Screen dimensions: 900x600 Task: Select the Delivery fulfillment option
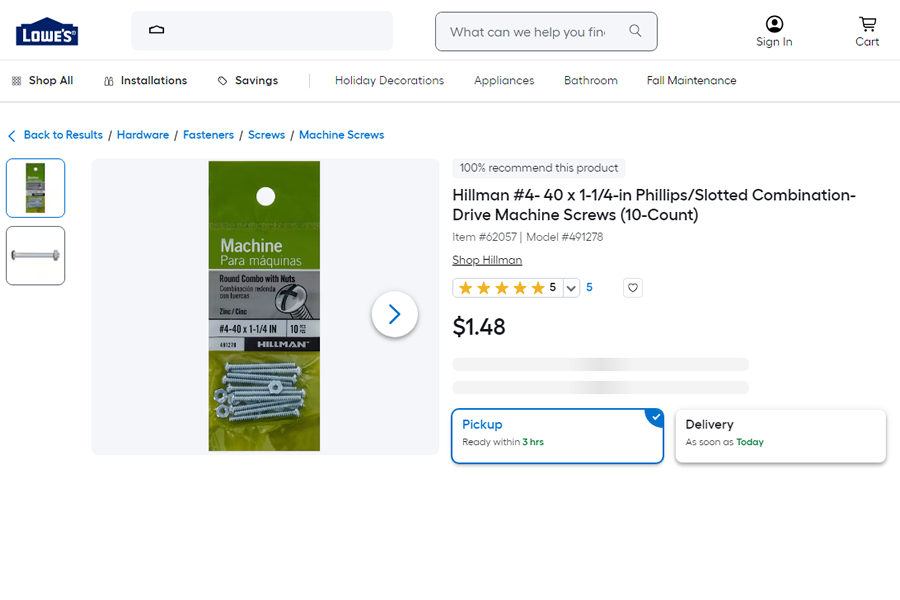click(781, 436)
